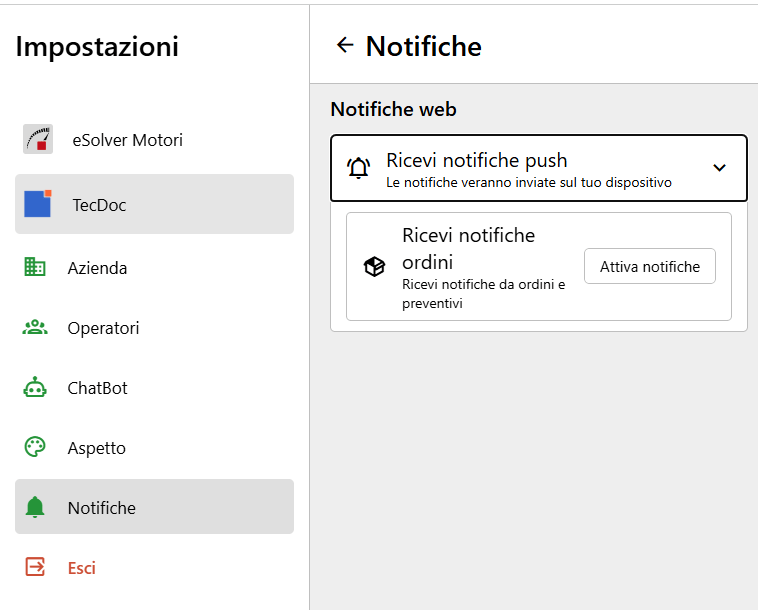The width and height of the screenshot is (758, 610).
Task: Click the ChatBot robot icon
Action: coord(35,387)
